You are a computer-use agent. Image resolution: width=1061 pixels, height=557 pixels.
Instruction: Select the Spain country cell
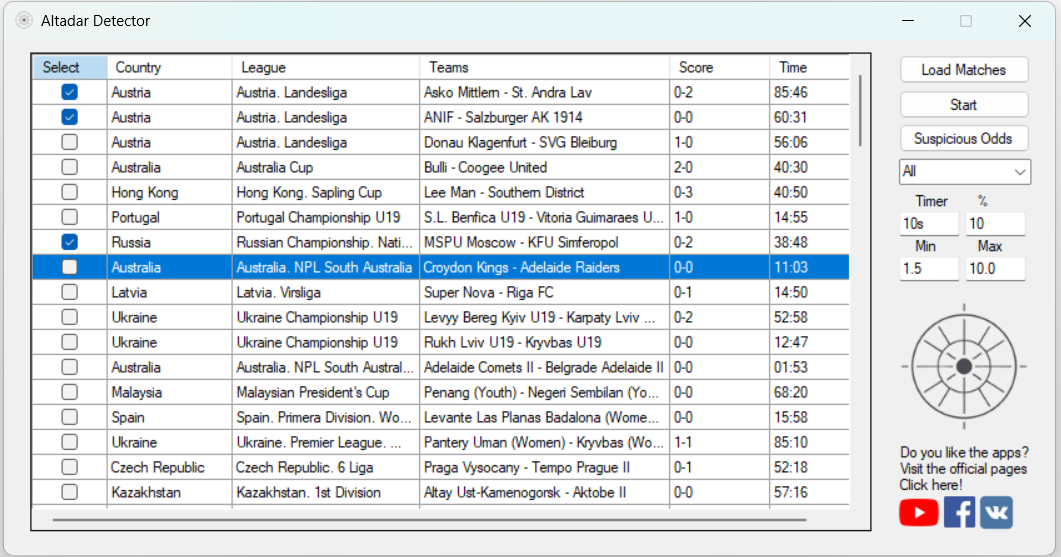tap(169, 418)
